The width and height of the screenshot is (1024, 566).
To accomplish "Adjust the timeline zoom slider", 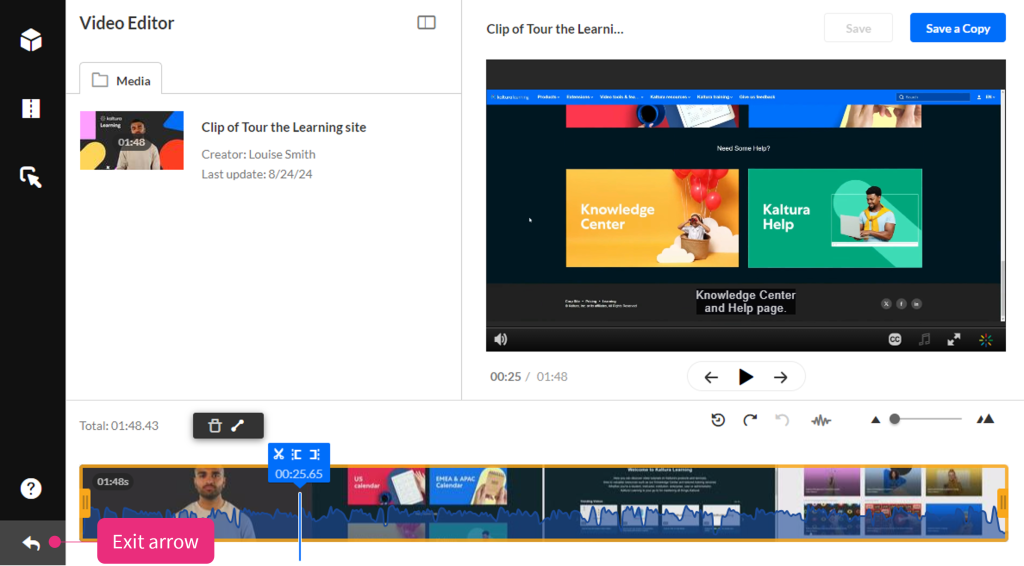I will click(x=895, y=419).
